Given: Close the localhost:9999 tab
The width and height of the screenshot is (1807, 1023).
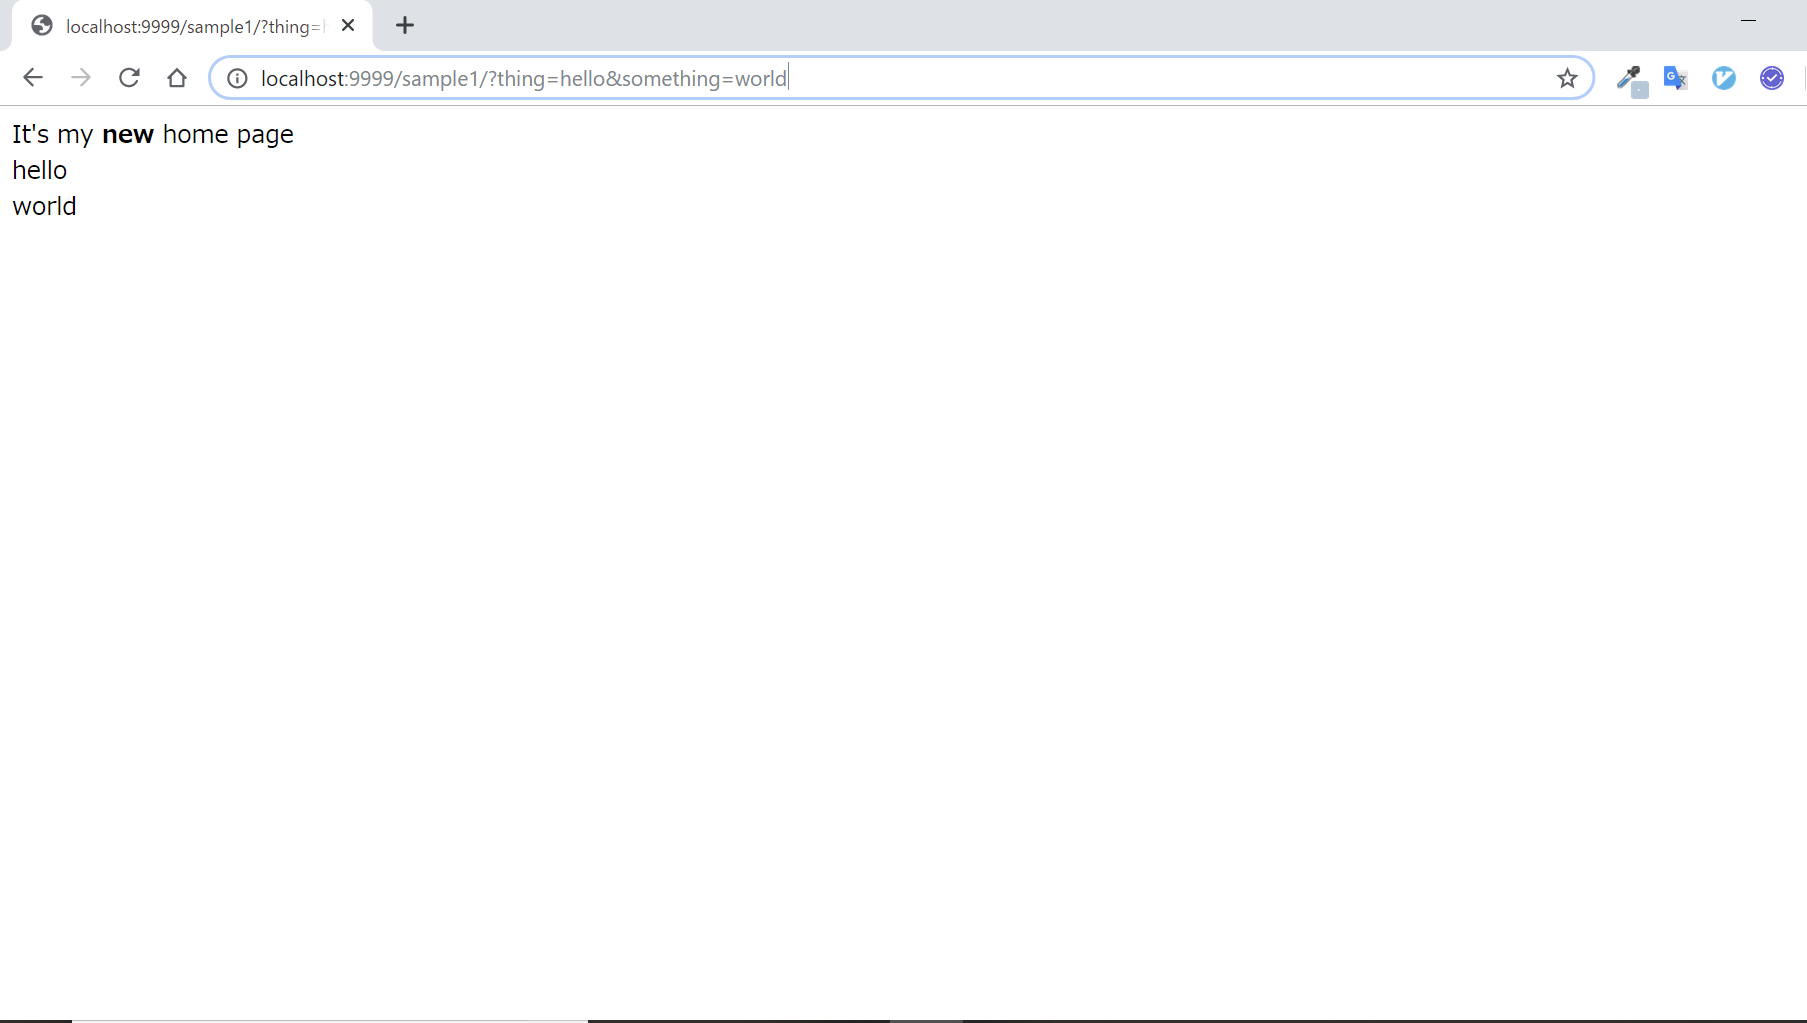Looking at the screenshot, I should tap(347, 25).
